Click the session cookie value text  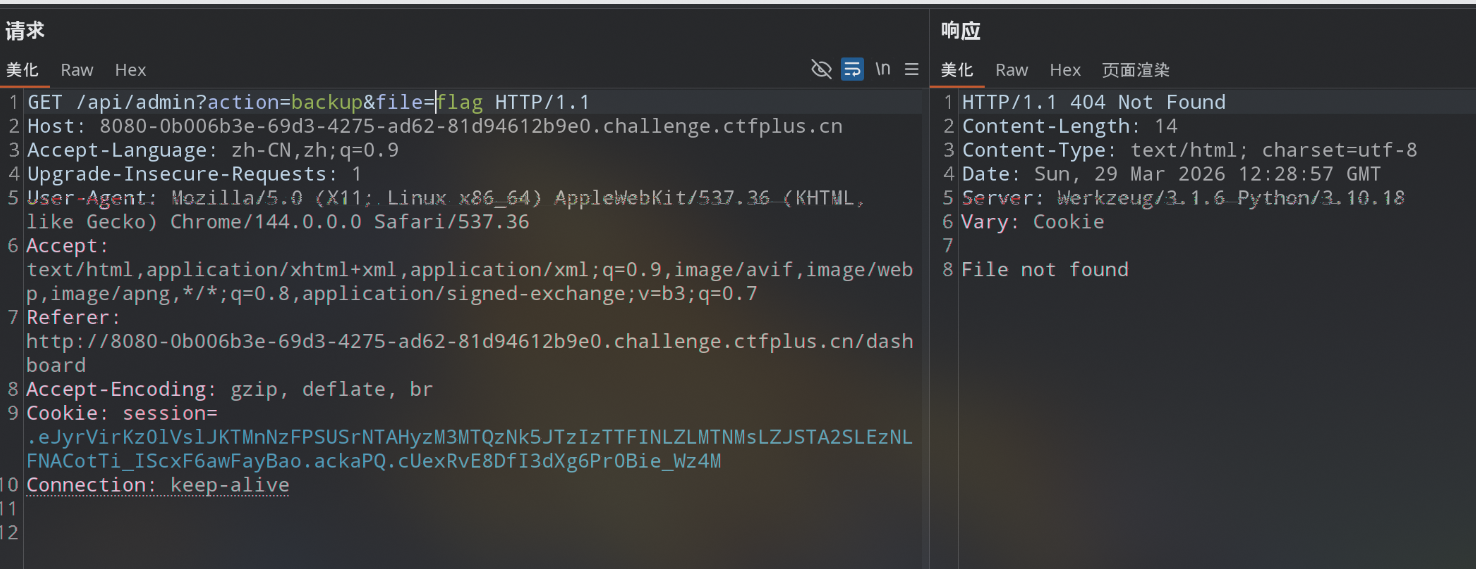(x=470, y=449)
